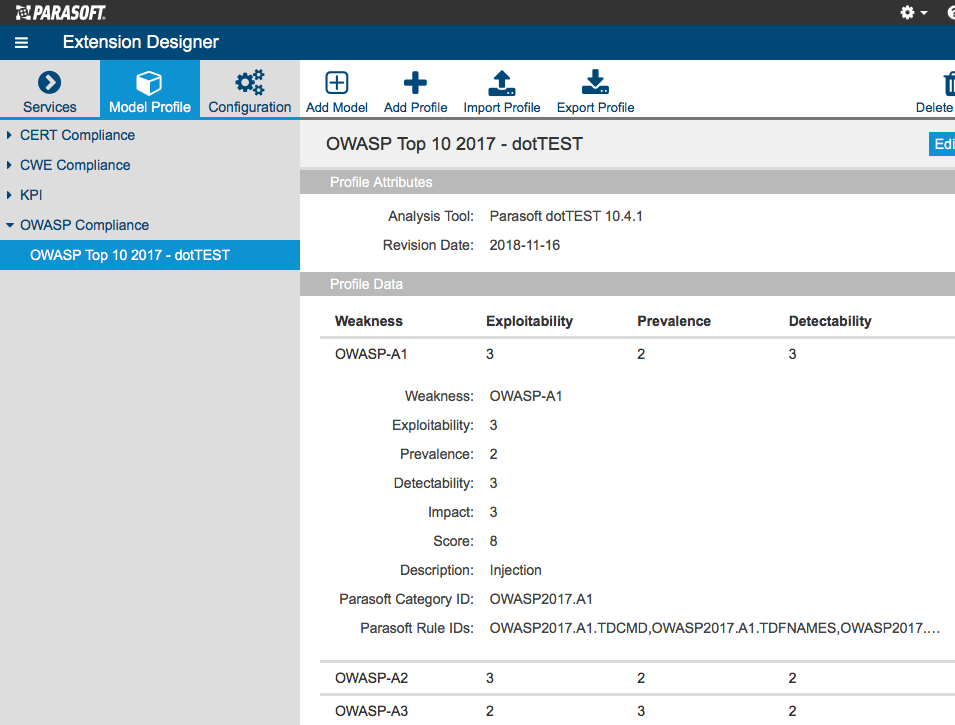Click the Prevalence column header
The width and height of the screenshot is (955, 725).
coord(674,321)
